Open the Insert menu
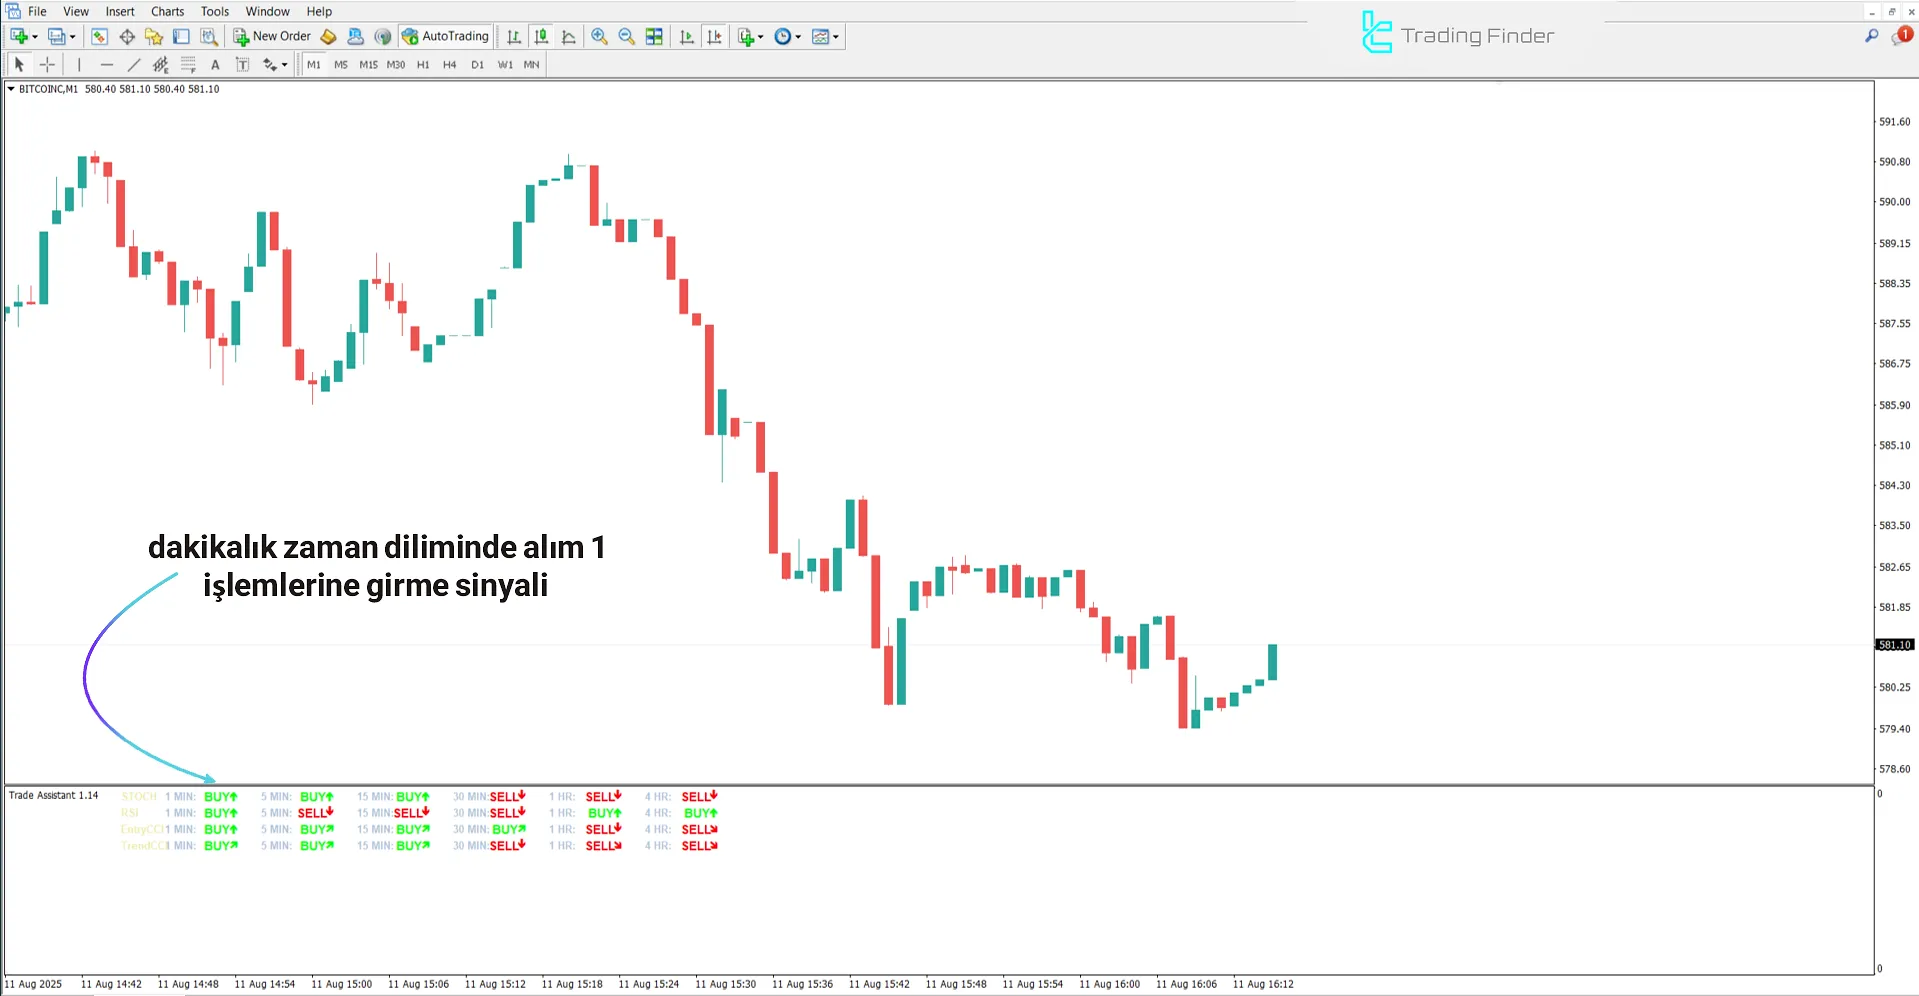This screenshot has height=996, width=1919. pos(119,11)
